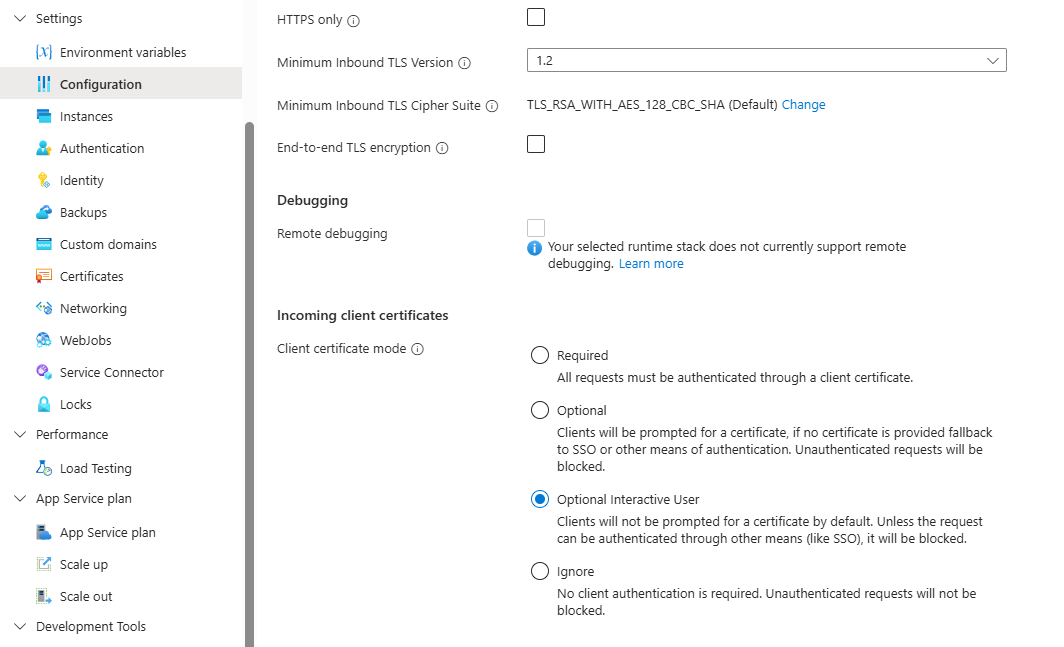Click the Identity key icon
The height and width of the screenshot is (647, 1064).
43,180
